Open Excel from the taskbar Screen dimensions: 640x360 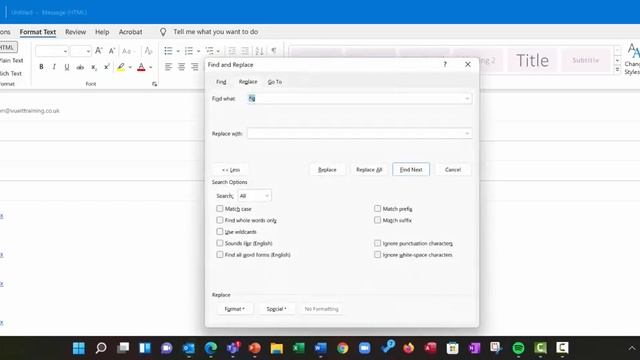299,348
